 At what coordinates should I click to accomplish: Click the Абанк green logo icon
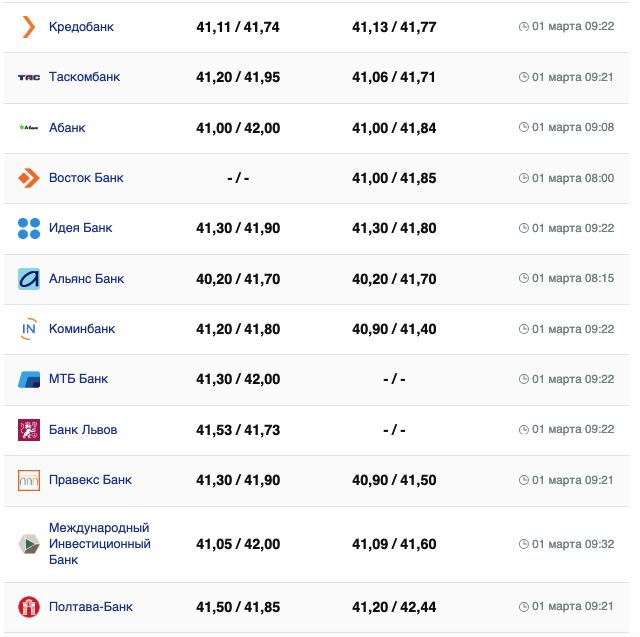[x=29, y=127]
